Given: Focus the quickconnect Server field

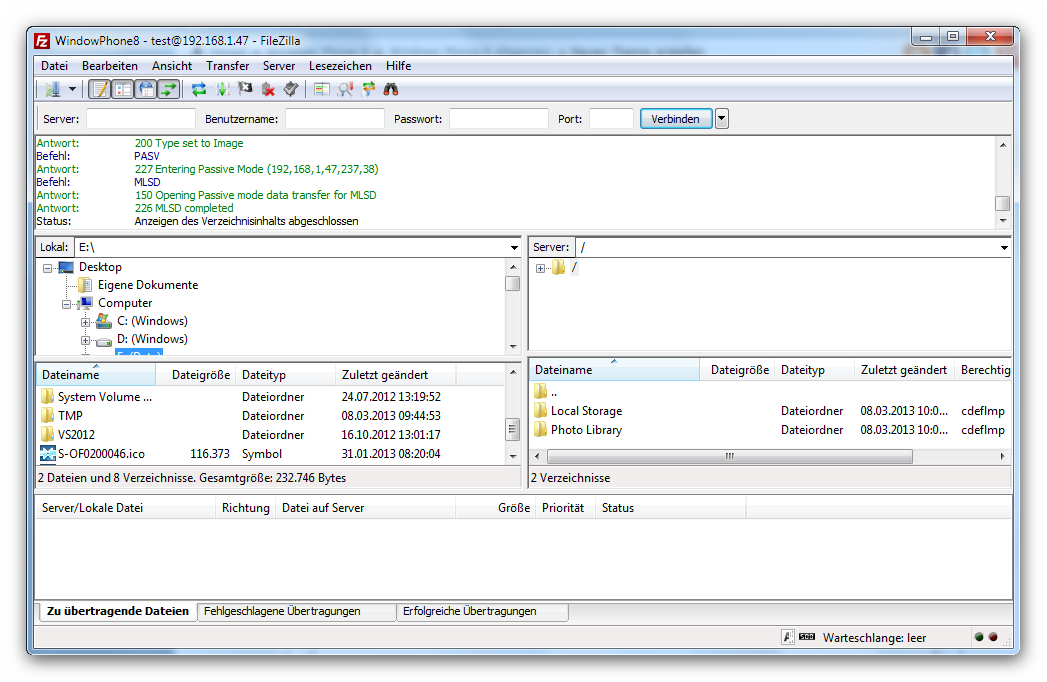Looking at the screenshot, I should [x=141, y=118].
